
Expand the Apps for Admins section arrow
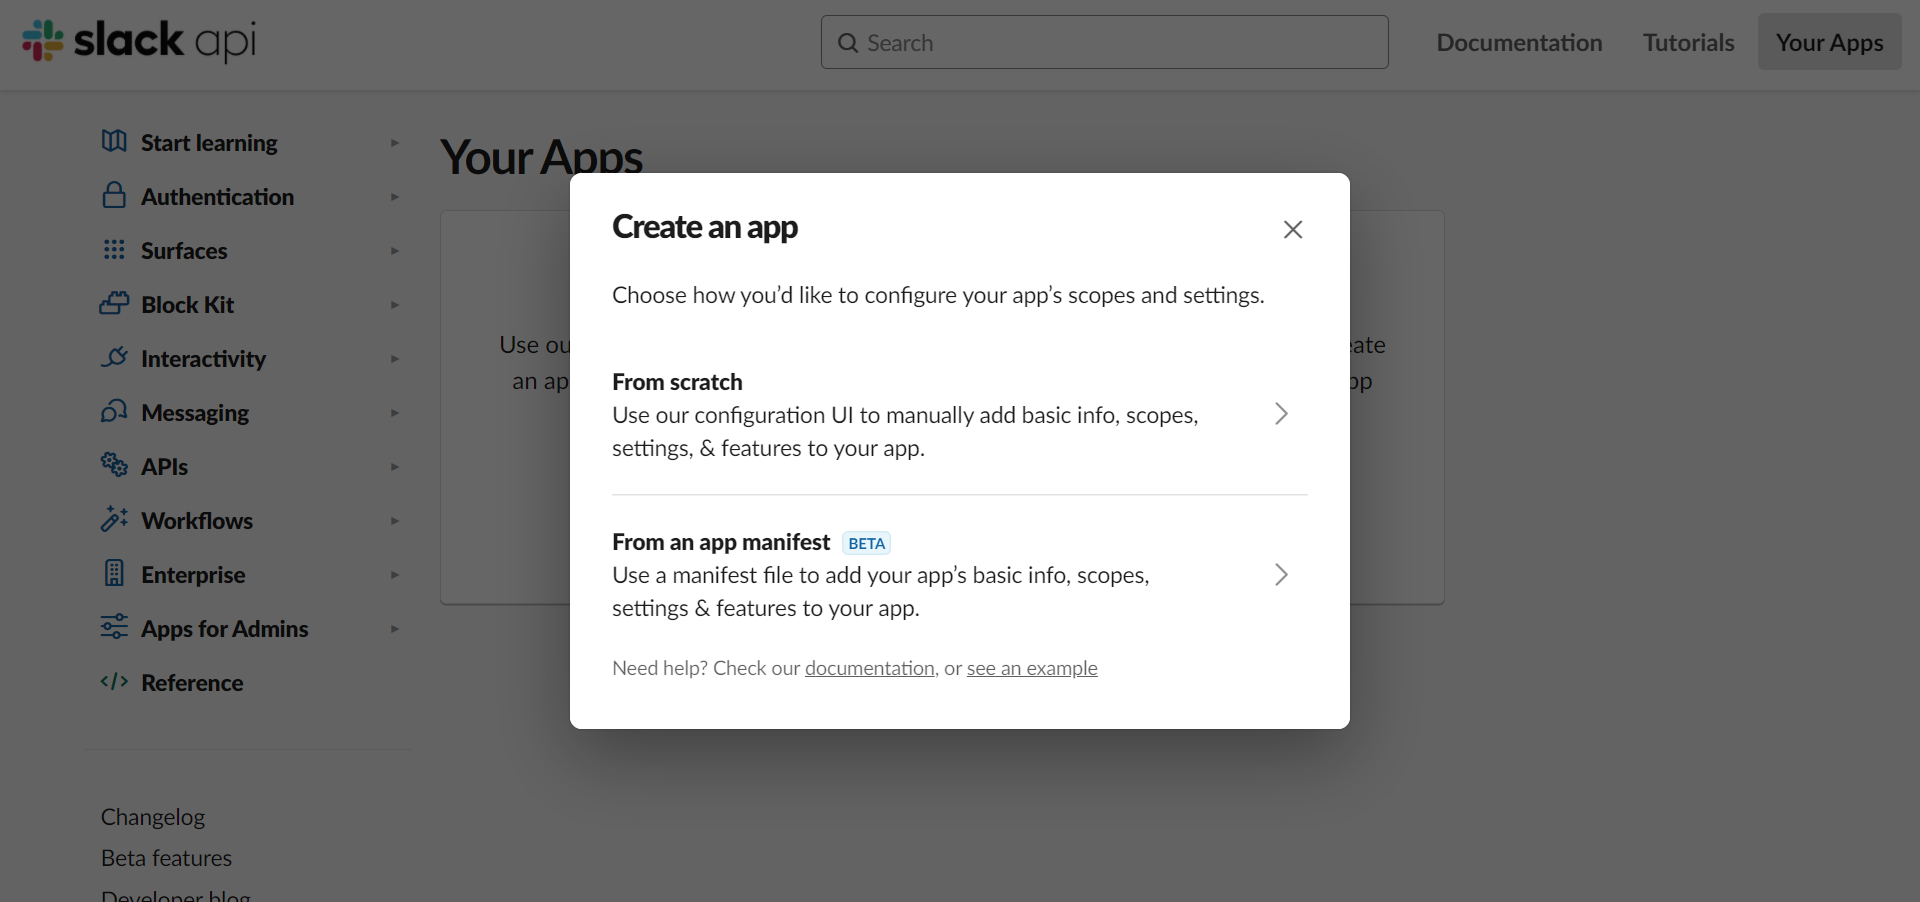[395, 629]
